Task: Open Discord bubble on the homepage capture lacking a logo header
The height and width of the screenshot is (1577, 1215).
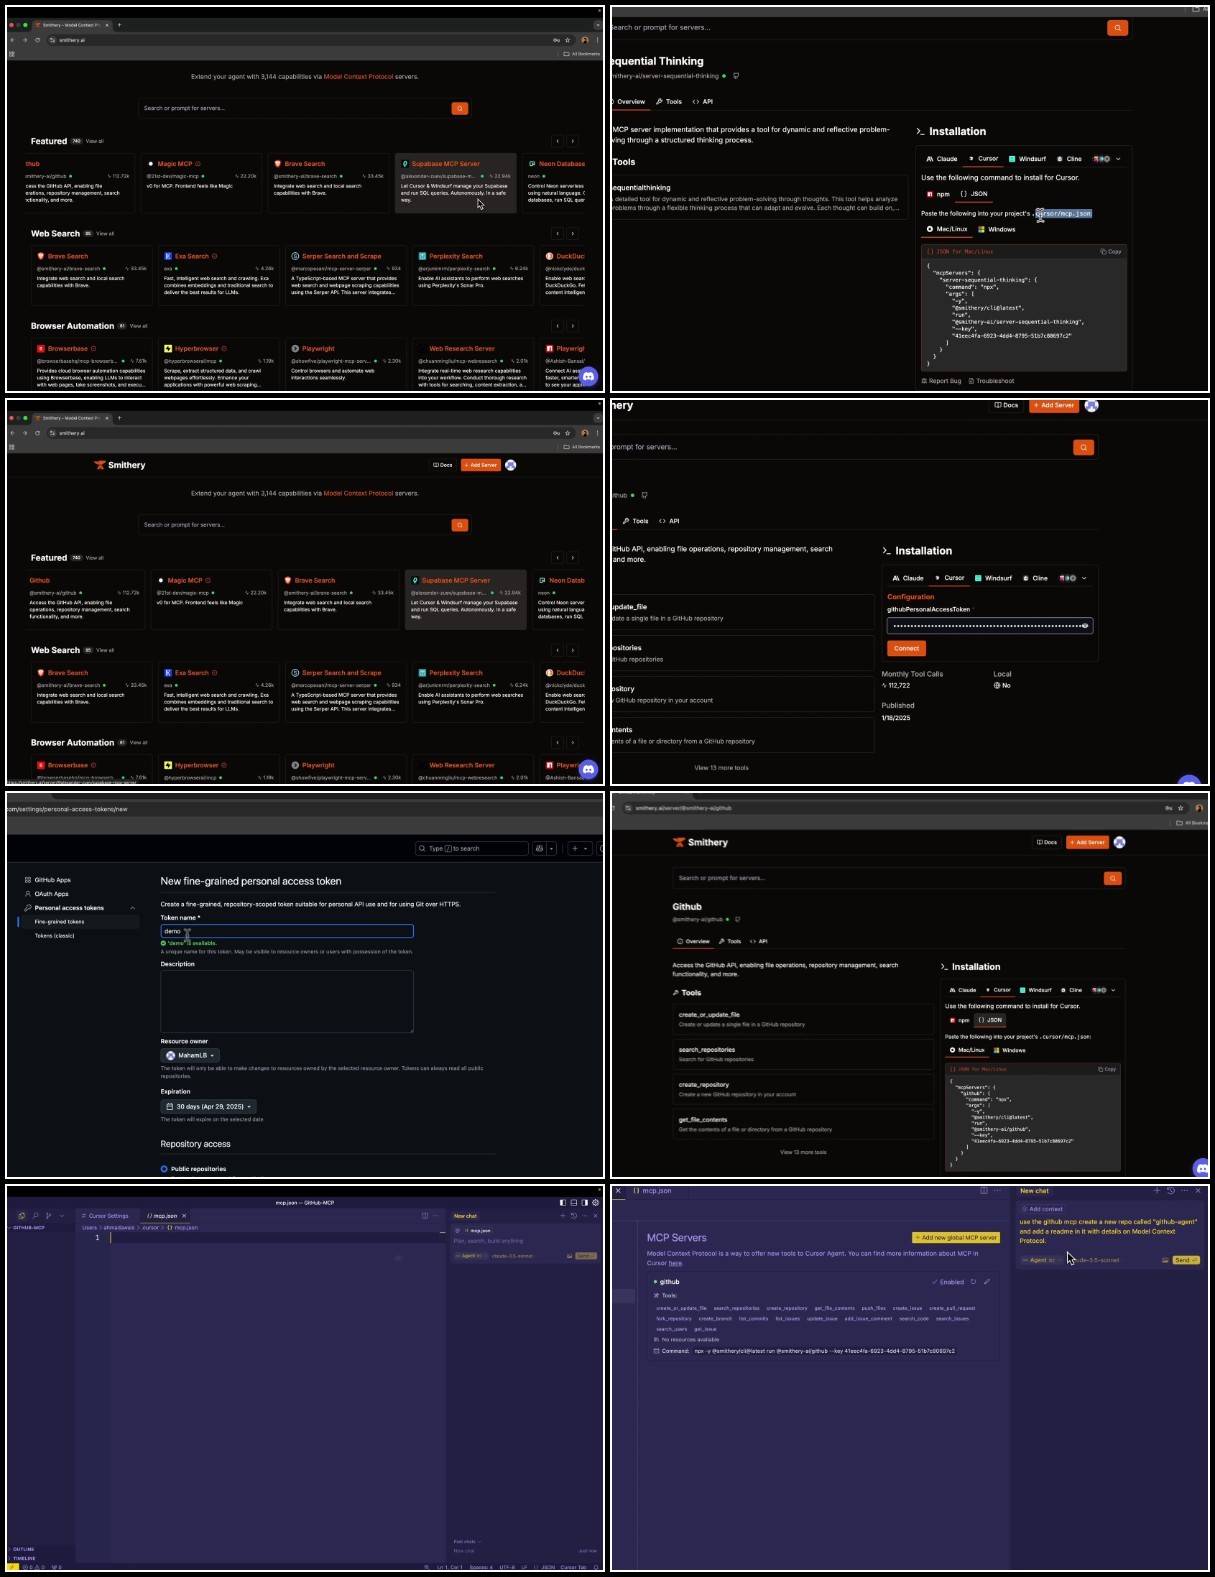Action: (x=589, y=377)
